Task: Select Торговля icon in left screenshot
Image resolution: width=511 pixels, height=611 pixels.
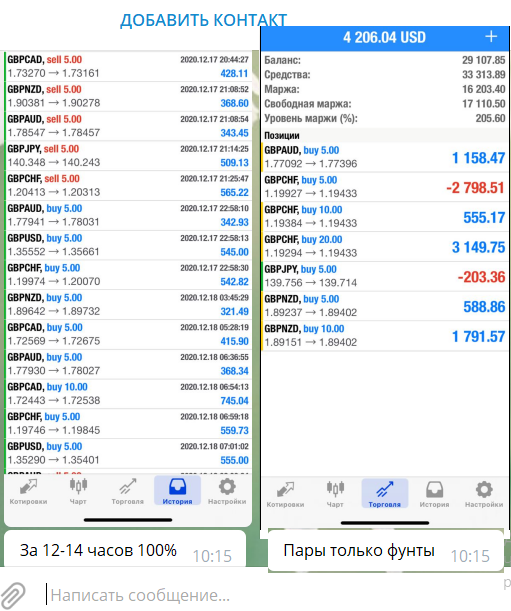Action: point(127,492)
